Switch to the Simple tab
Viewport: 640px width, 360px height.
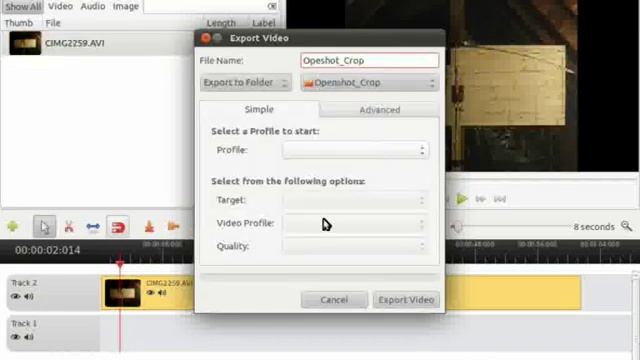pos(259,109)
